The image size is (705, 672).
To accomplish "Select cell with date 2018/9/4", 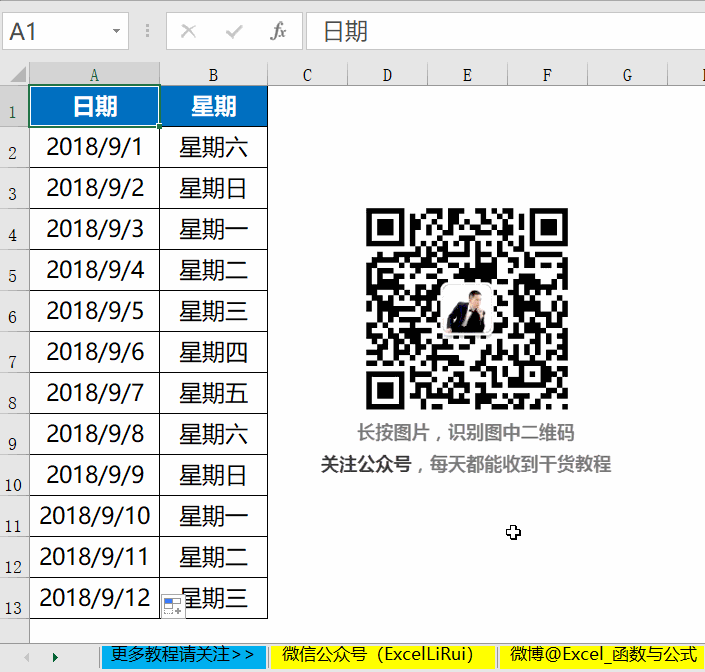I will coord(94,270).
